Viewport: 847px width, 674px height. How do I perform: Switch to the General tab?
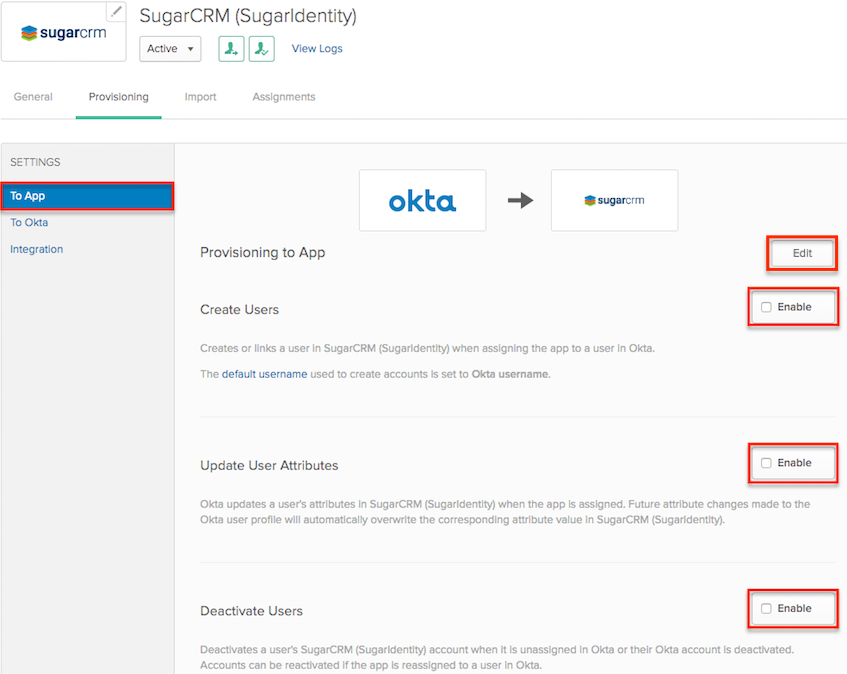33,96
